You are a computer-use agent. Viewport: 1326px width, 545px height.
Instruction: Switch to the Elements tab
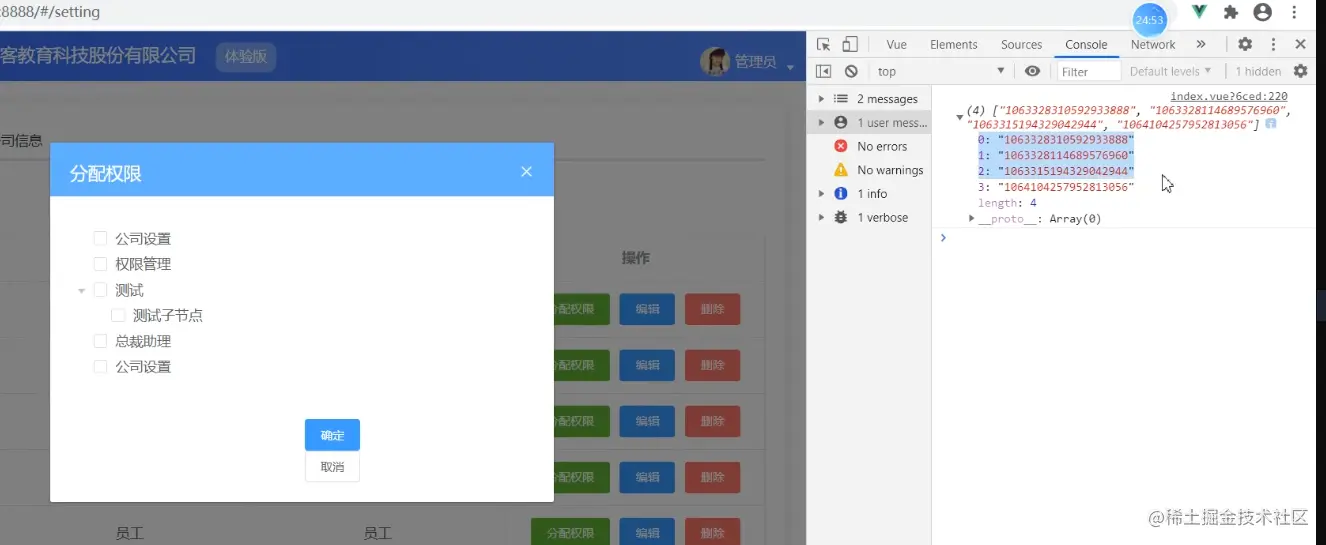(953, 44)
